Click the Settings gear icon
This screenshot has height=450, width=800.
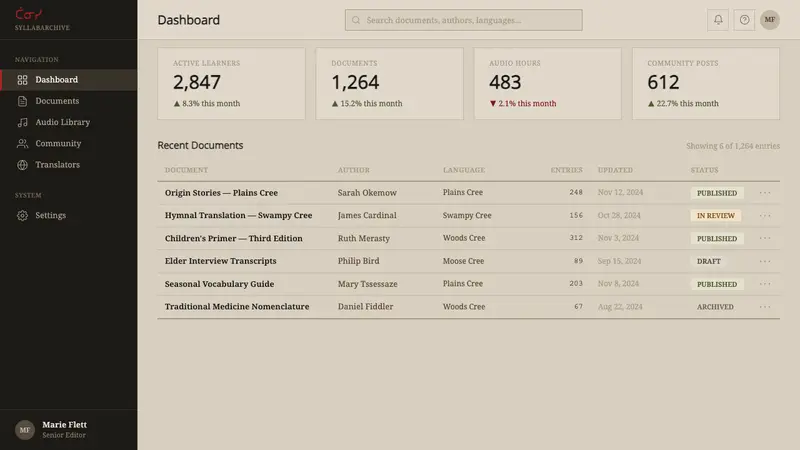click(22, 215)
